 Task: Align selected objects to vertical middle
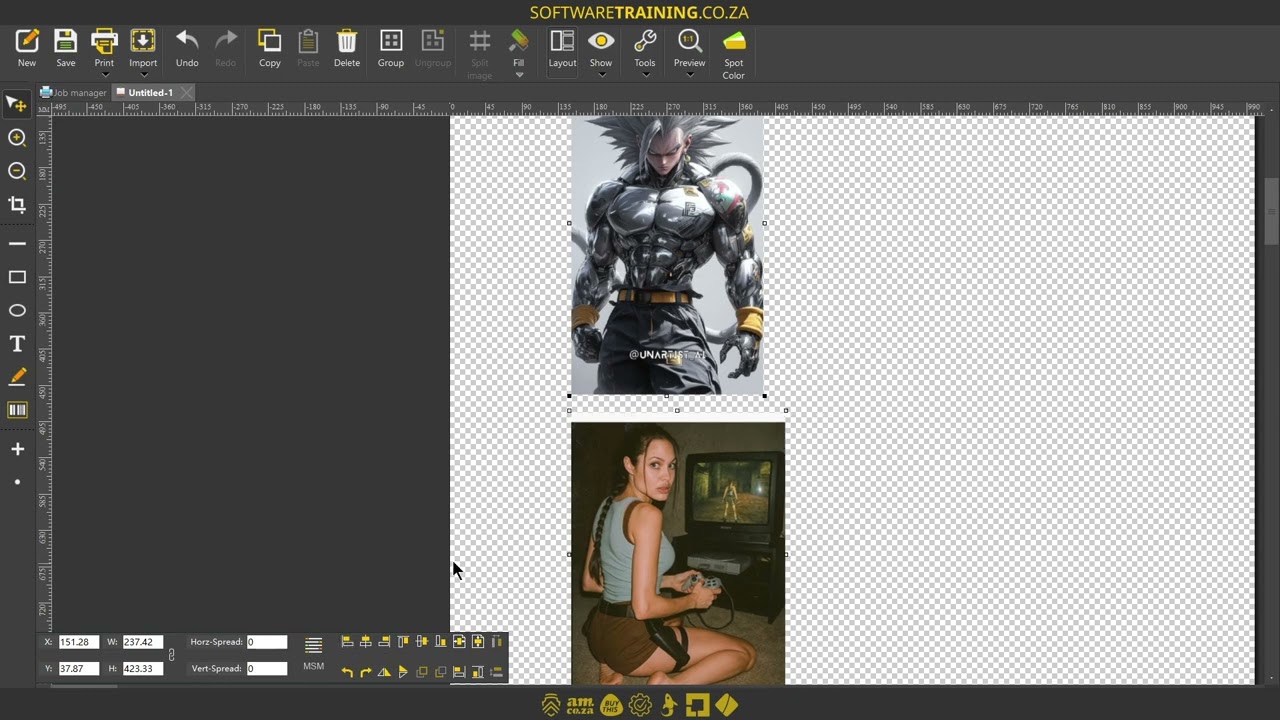tap(422, 642)
